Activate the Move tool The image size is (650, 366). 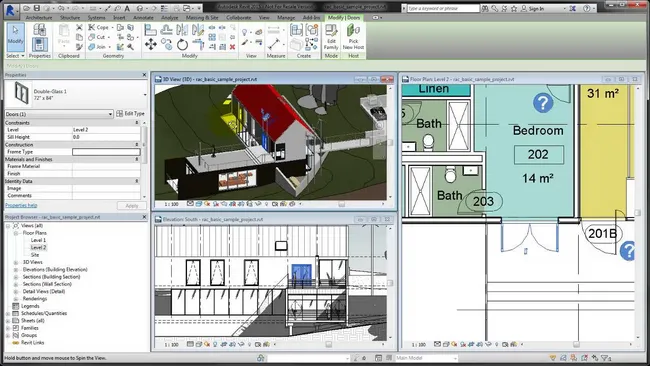point(150,44)
